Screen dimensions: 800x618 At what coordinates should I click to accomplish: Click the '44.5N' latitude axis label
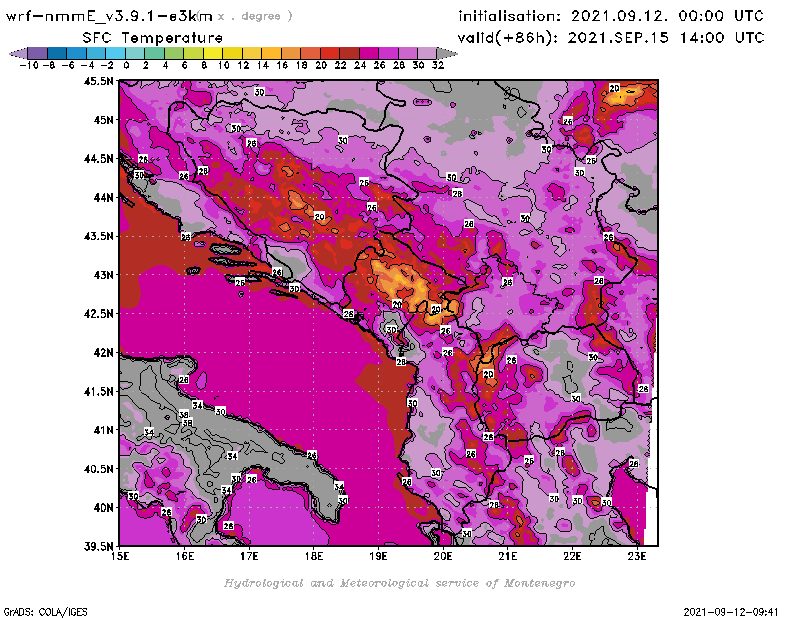98,159
